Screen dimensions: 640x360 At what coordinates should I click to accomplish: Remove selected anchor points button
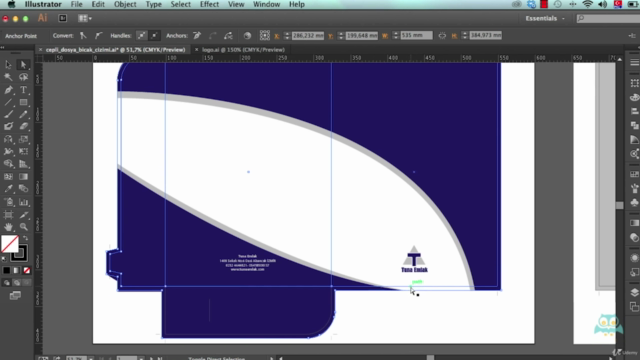coord(197,36)
